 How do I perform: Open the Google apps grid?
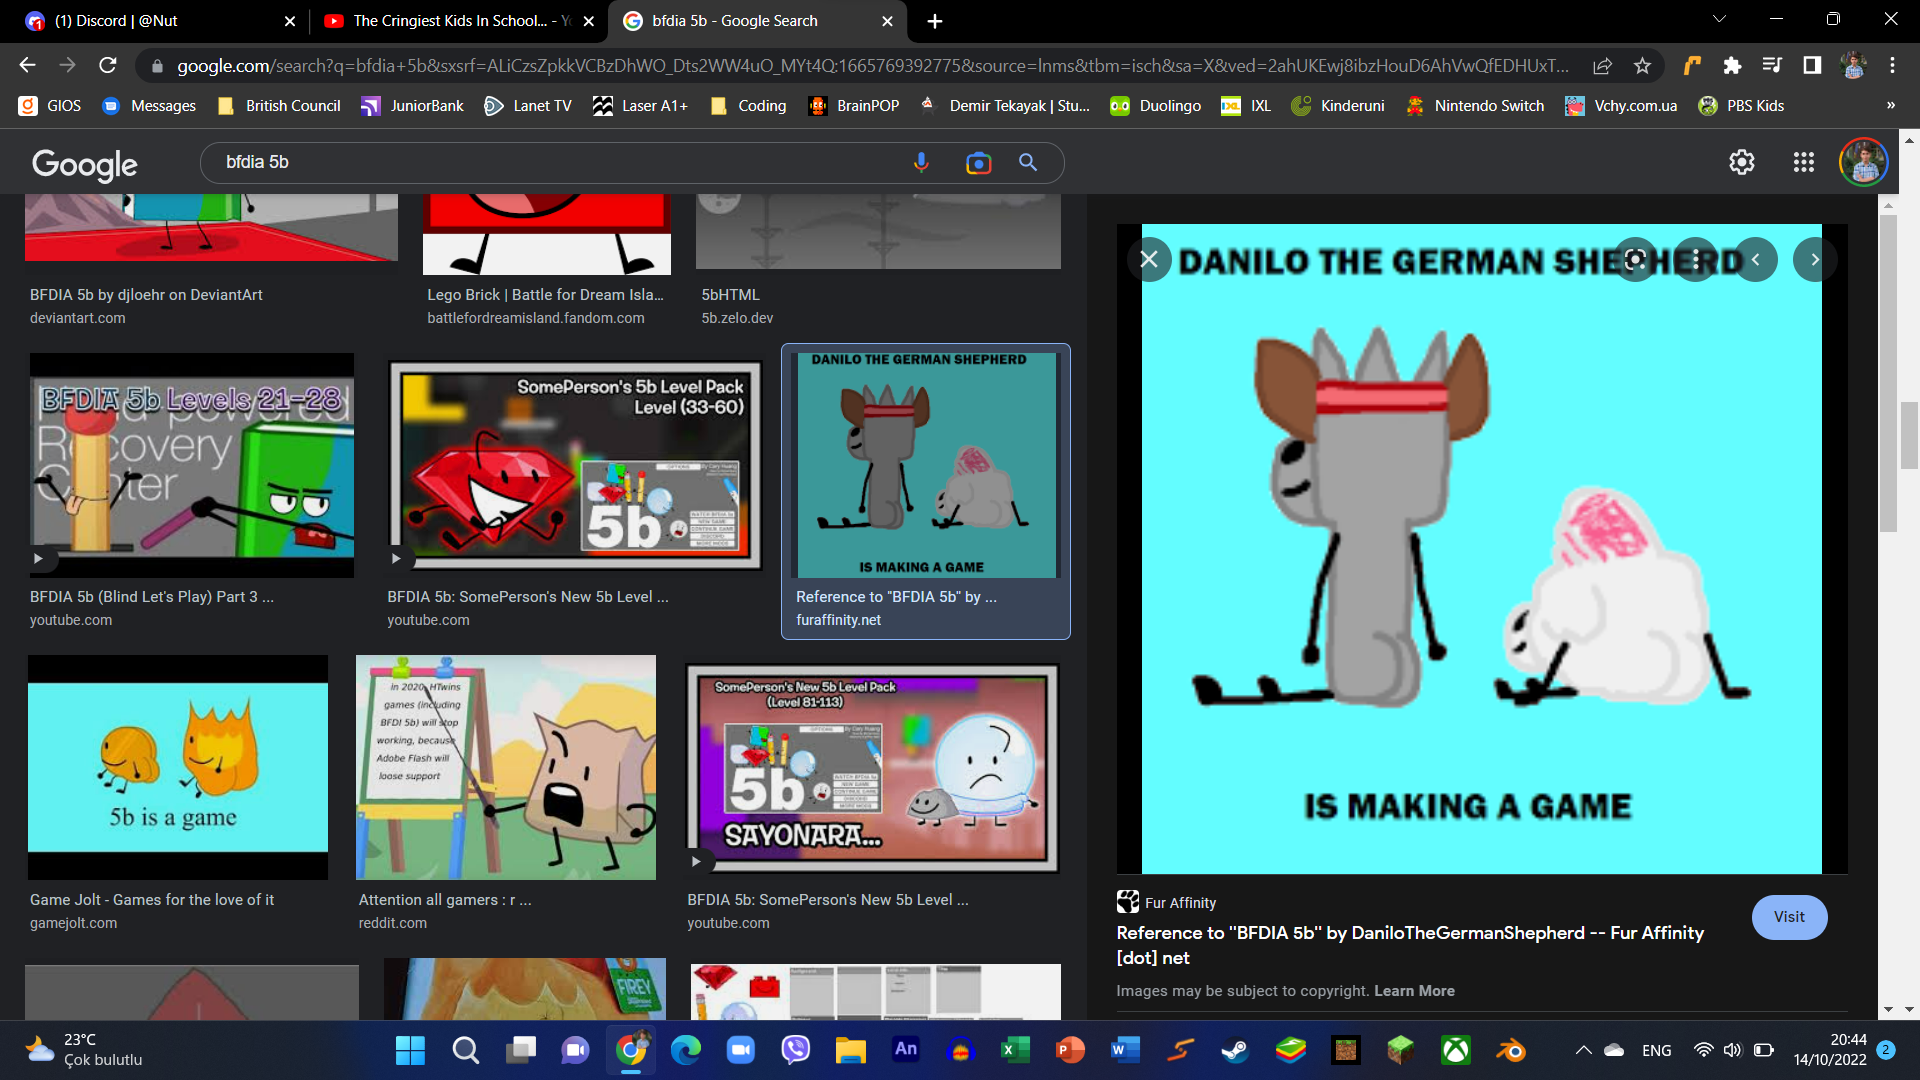click(1804, 162)
